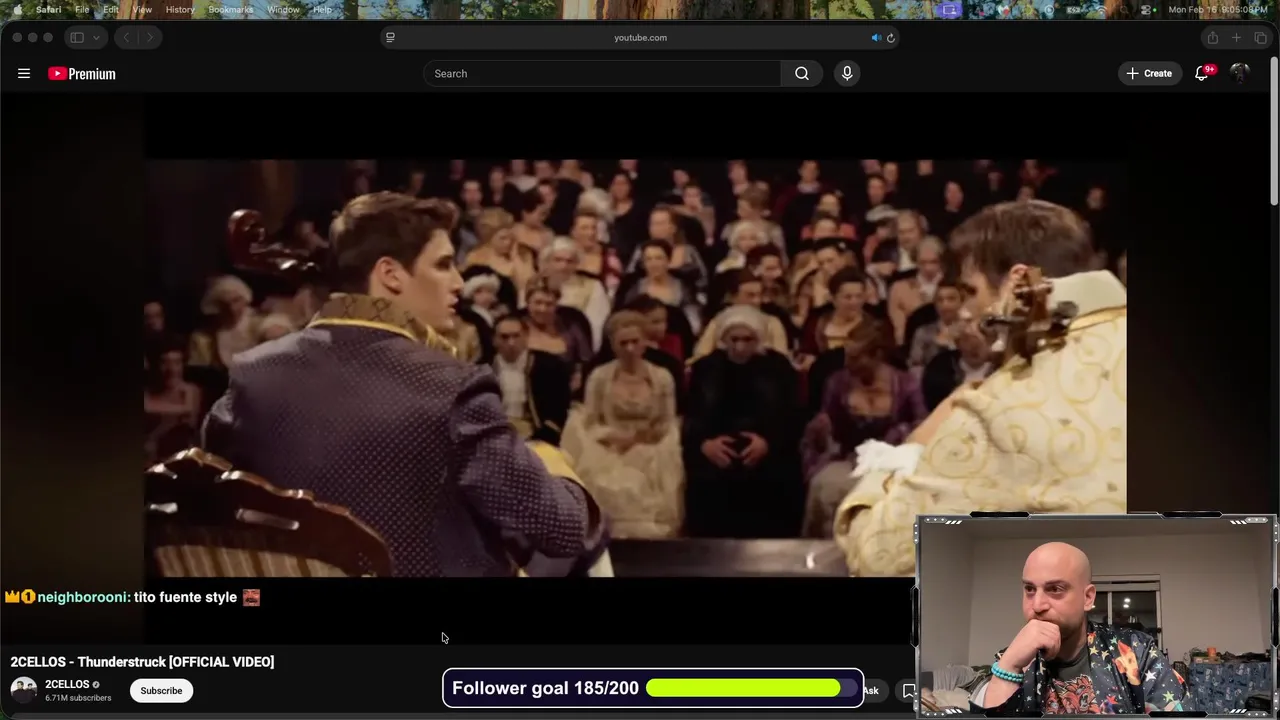The height and width of the screenshot is (720, 1280).
Task: Open the Window menu
Action: click(283, 9)
